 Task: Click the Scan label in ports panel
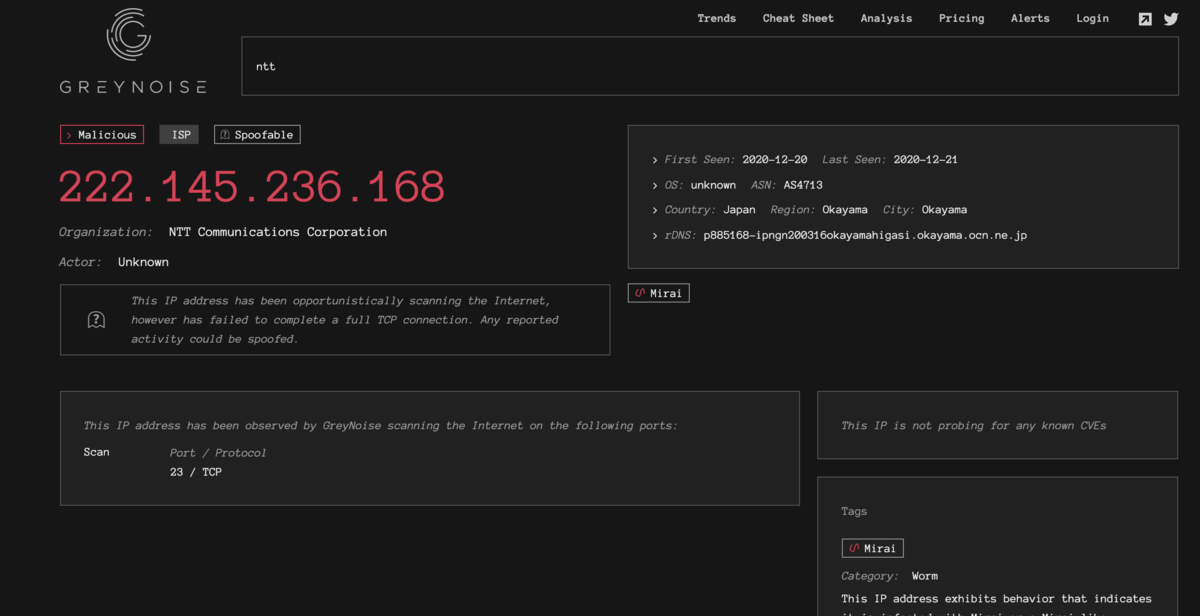pyautogui.click(x=97, y=452)
